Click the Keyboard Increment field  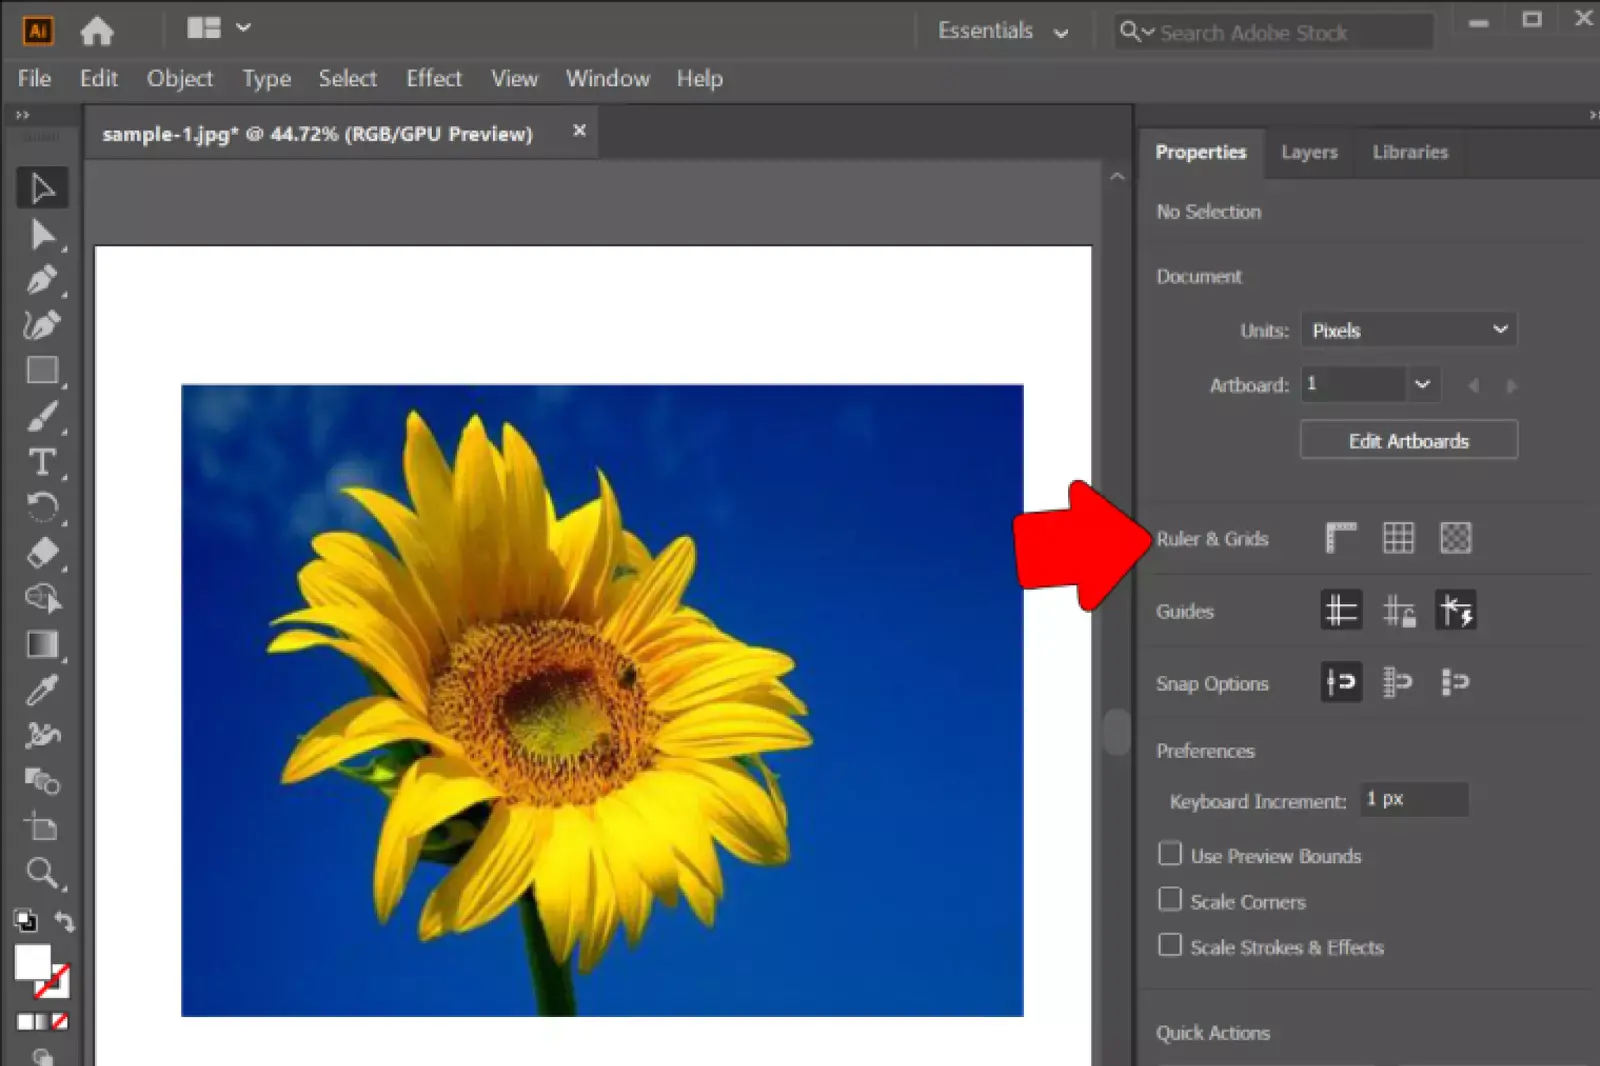(x=1414, y=799)
